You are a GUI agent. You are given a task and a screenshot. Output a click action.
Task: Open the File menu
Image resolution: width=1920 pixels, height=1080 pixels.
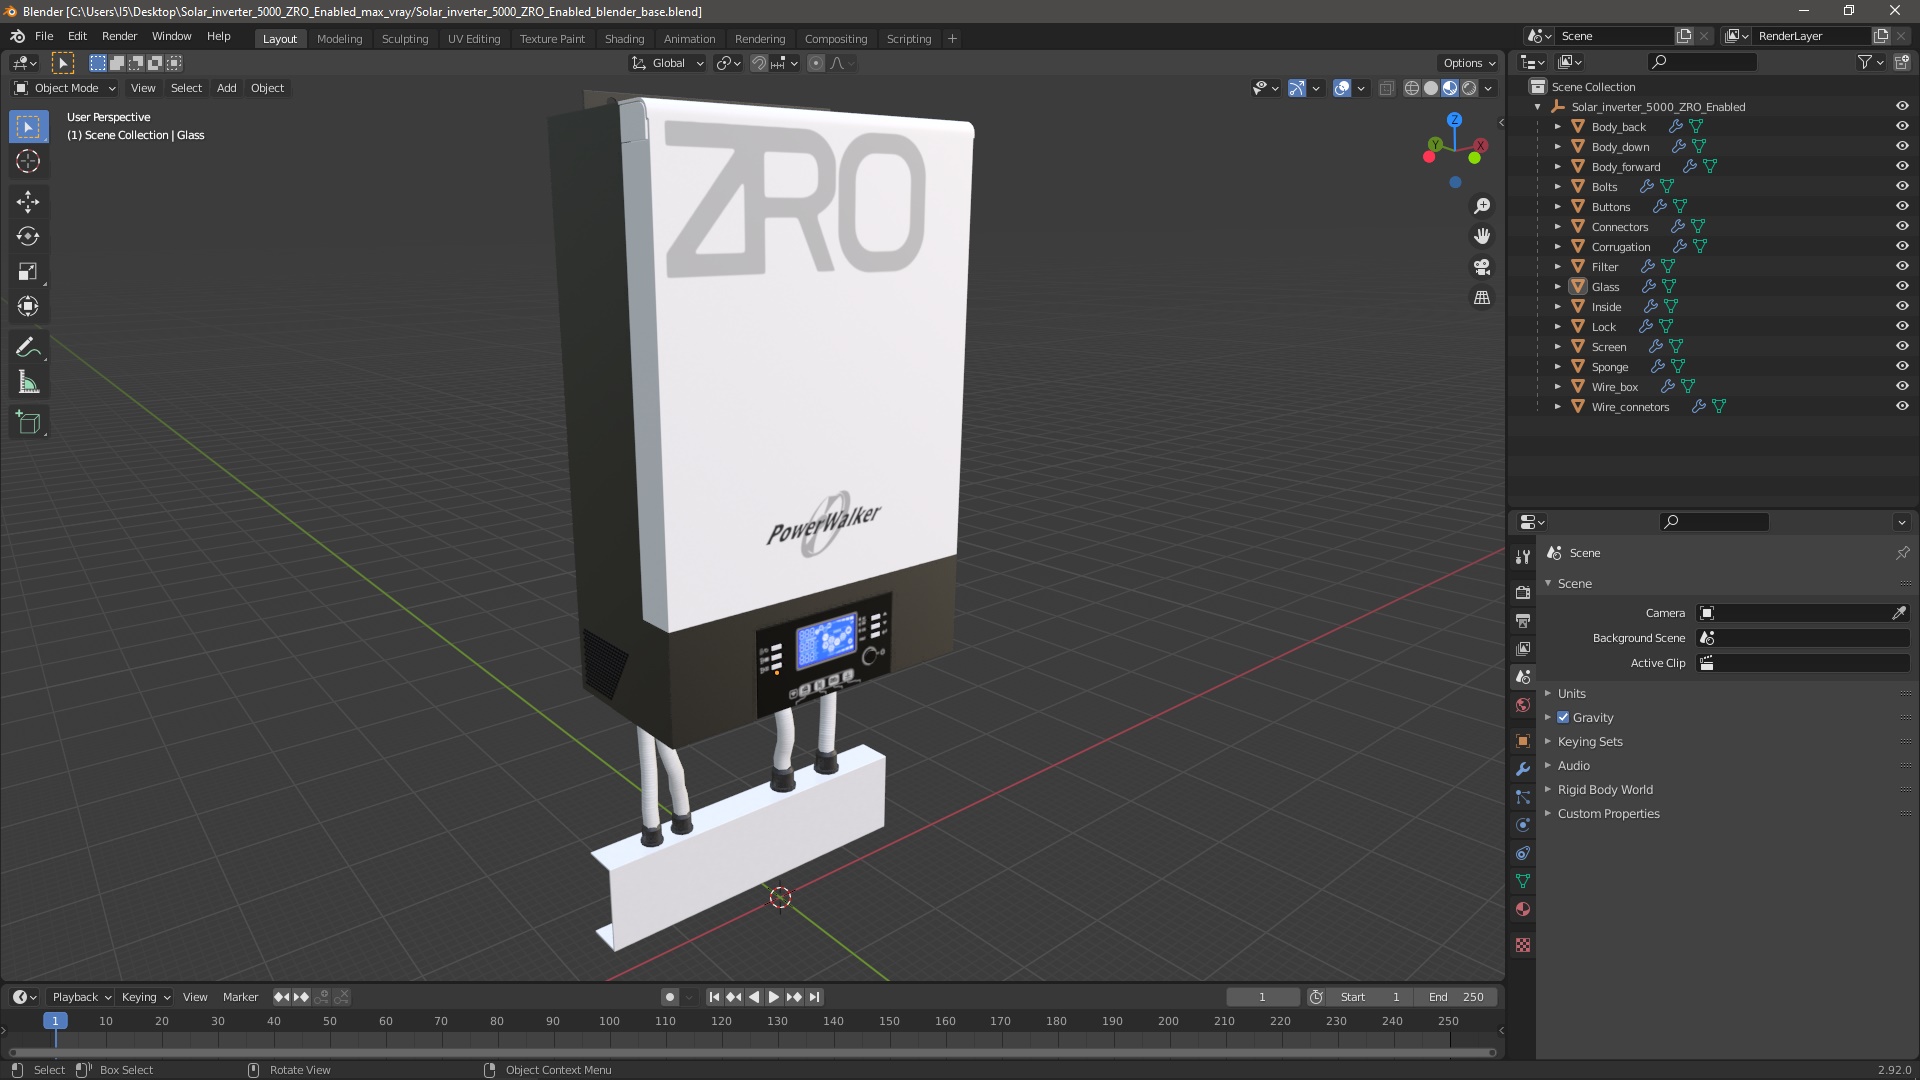point(44,36)
